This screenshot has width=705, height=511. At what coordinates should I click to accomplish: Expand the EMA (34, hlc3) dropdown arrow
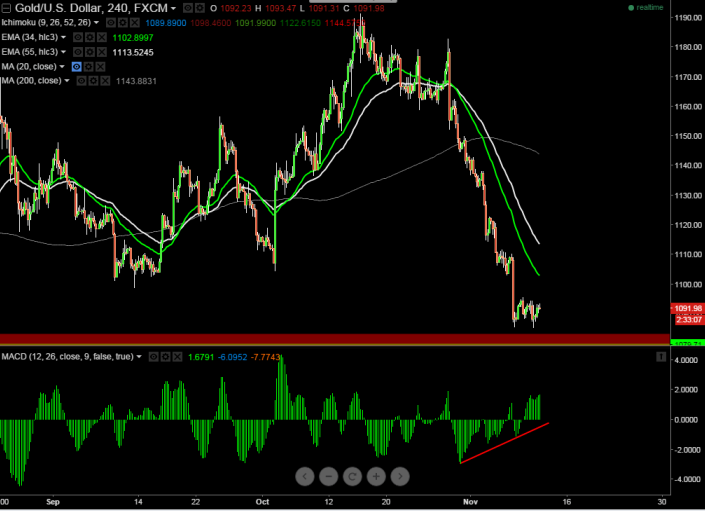(x=63, y=37)
